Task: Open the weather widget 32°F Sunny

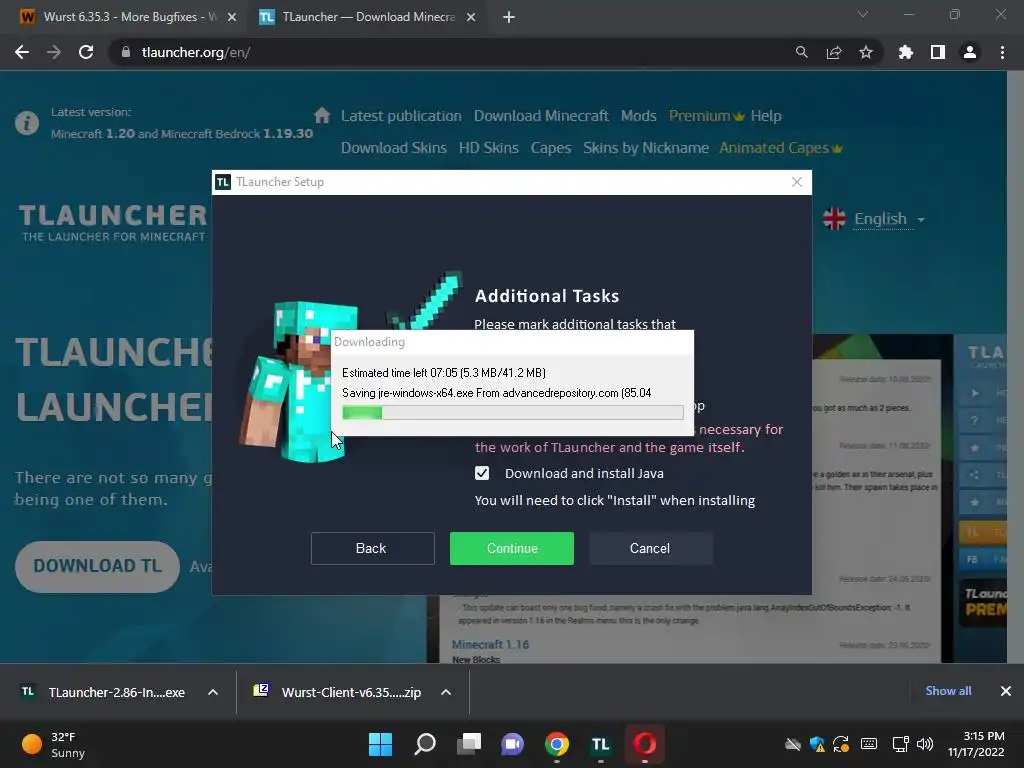Action: point(54,744)
